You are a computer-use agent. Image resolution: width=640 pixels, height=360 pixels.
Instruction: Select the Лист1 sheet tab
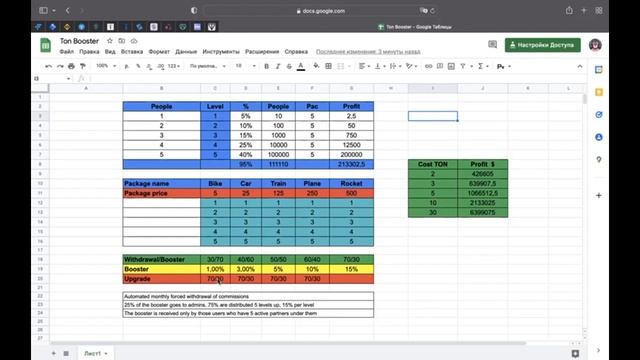(96, 353)
